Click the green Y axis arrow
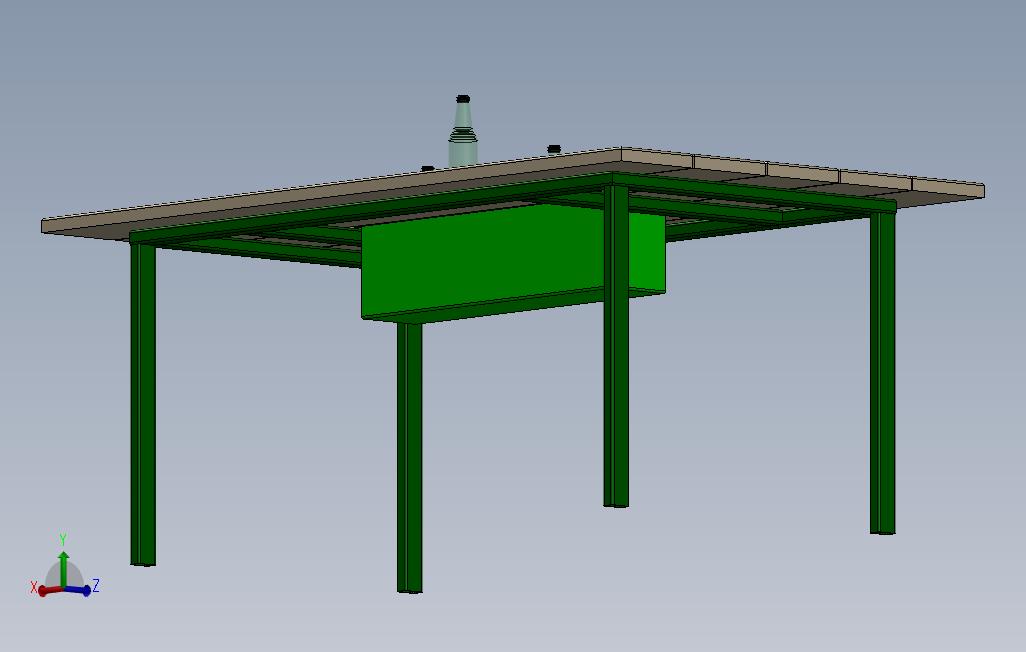 [63, 569]
